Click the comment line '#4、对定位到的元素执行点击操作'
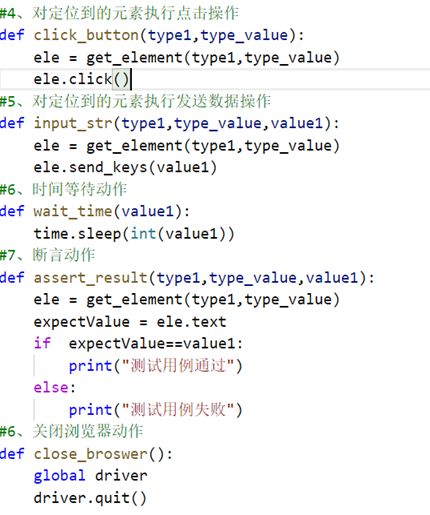 [119, 13]
